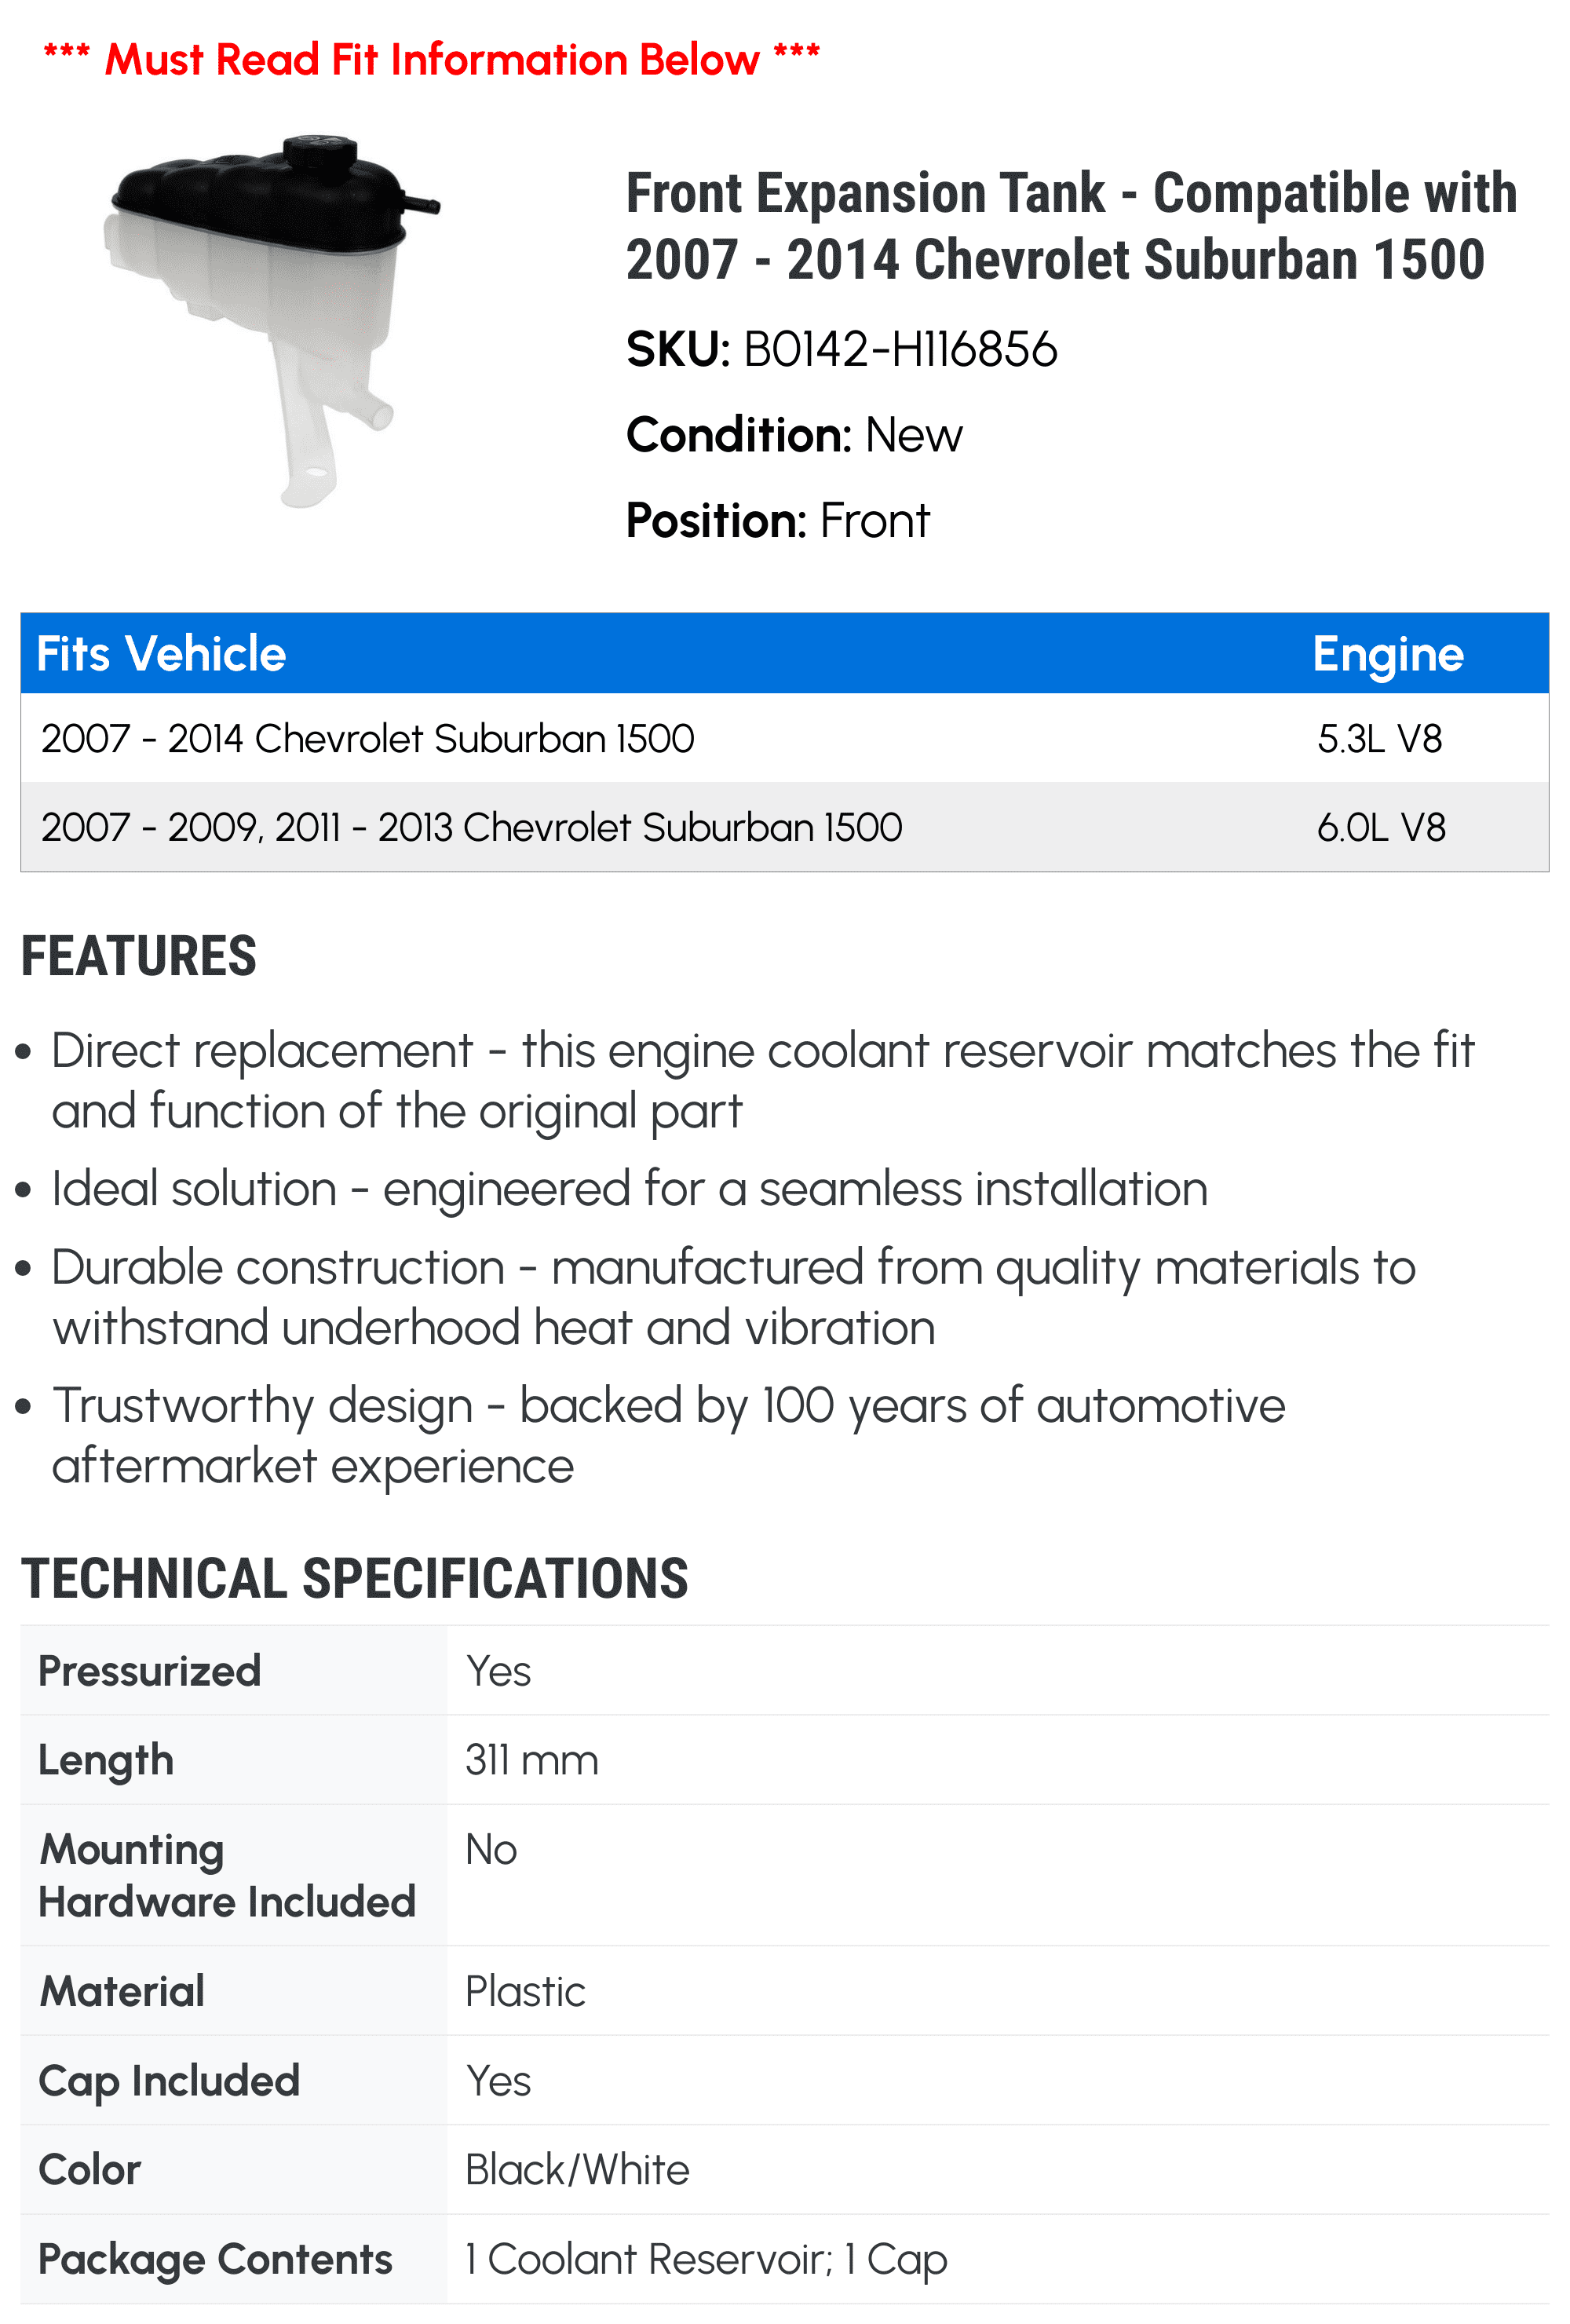1570x2324 pixels.
Task: Click the Engine column header
Action: [x=1388, y=654]
